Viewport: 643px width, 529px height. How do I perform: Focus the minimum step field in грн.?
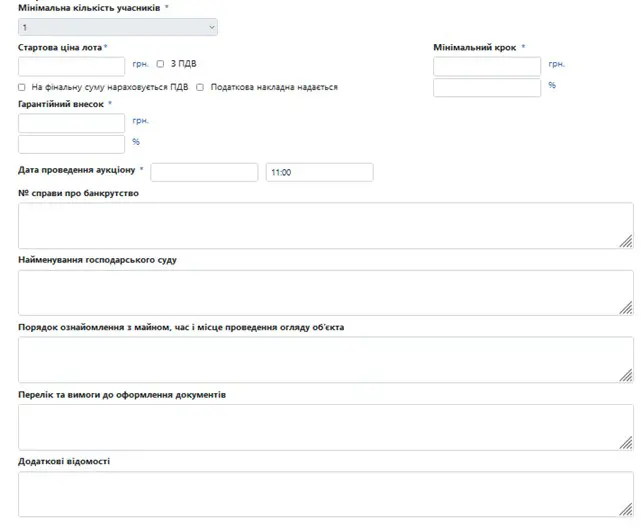[487, 67]
